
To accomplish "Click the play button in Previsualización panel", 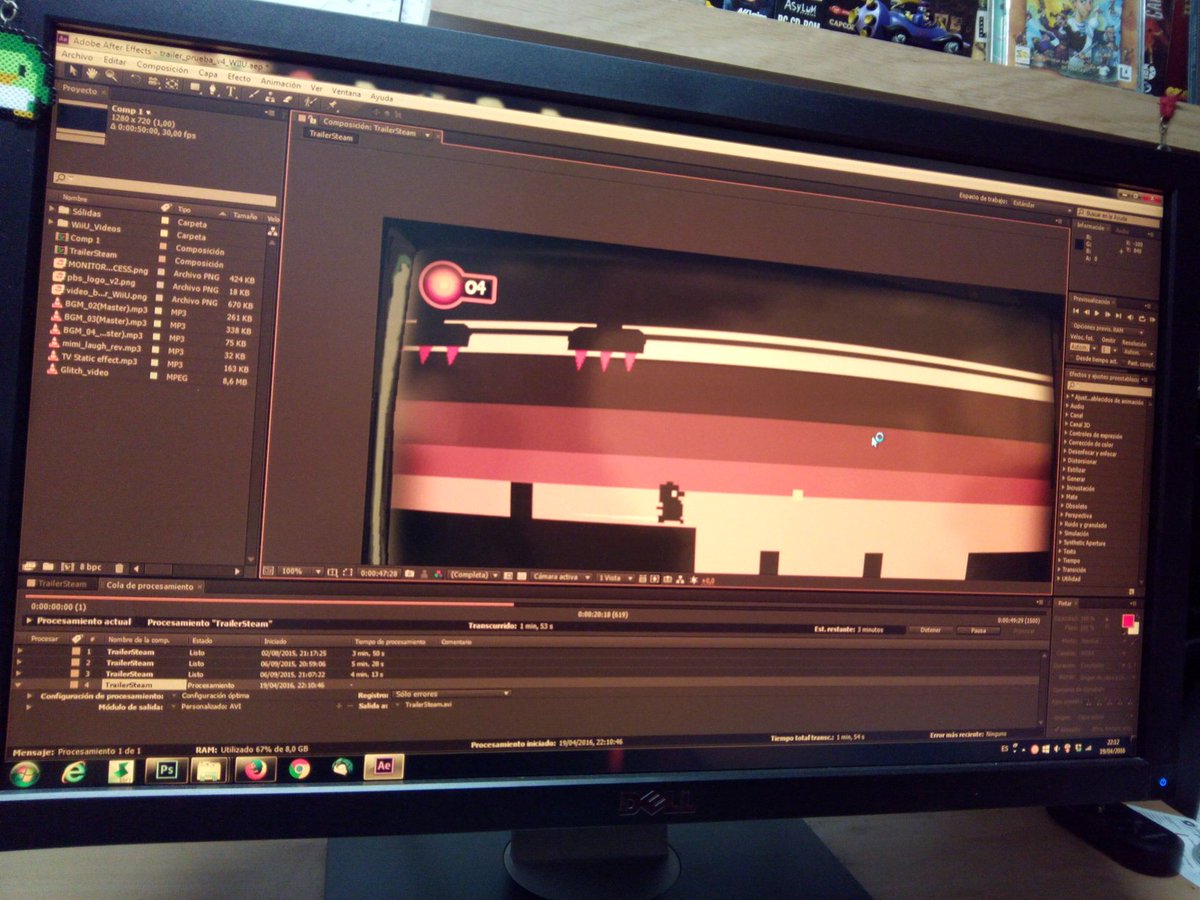I will 1097,313.
